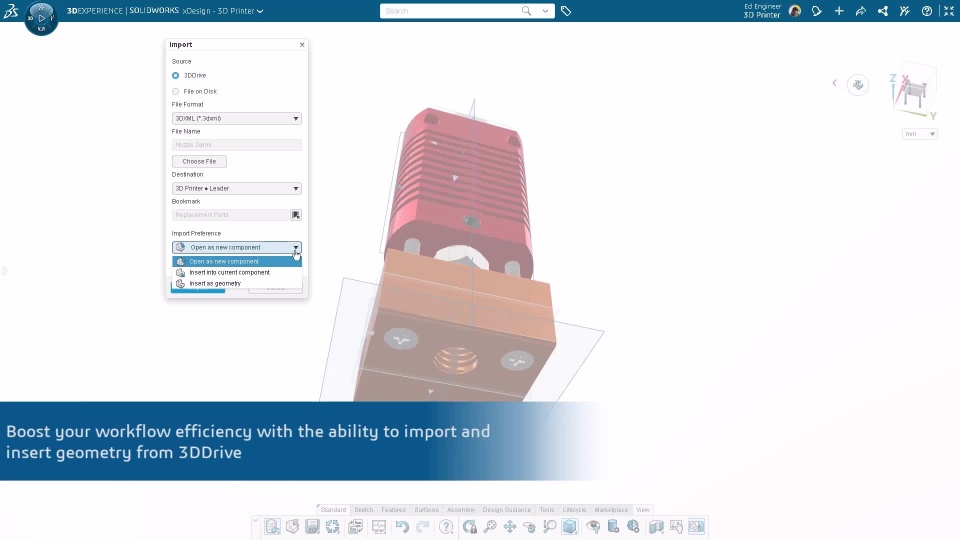Click the Choose File button
Screen dimensions: 960x540
(x=199, y=162)
